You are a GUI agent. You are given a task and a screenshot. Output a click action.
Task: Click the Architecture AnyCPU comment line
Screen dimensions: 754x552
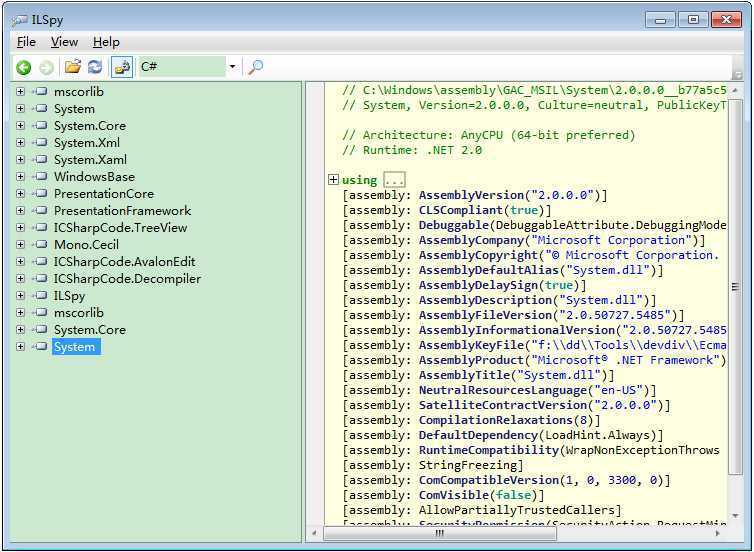(x=489, y=135)
